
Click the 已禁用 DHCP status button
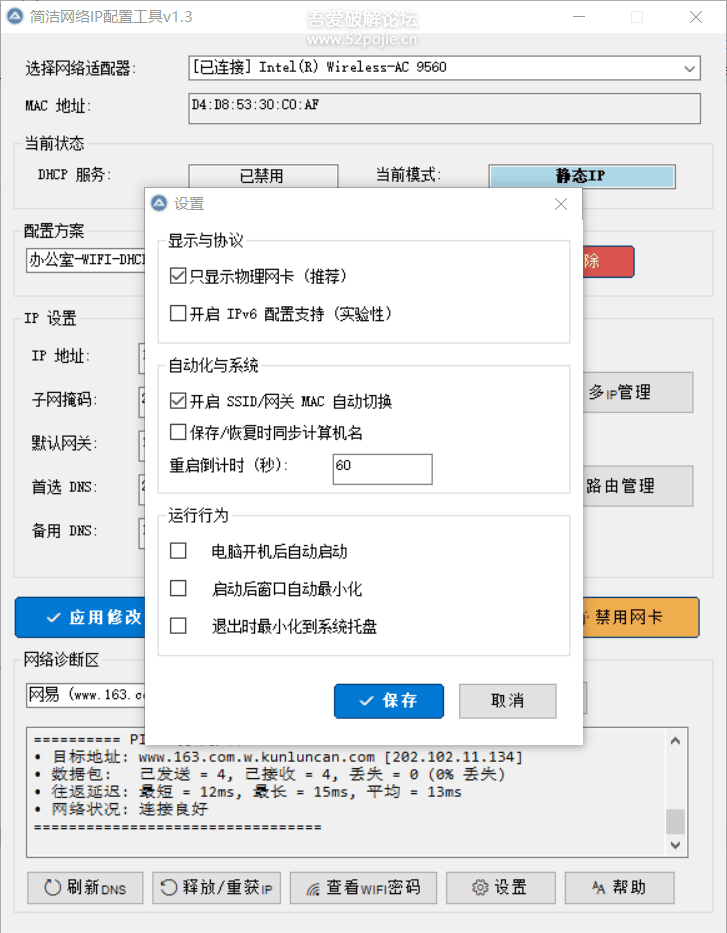pos(263,176)
